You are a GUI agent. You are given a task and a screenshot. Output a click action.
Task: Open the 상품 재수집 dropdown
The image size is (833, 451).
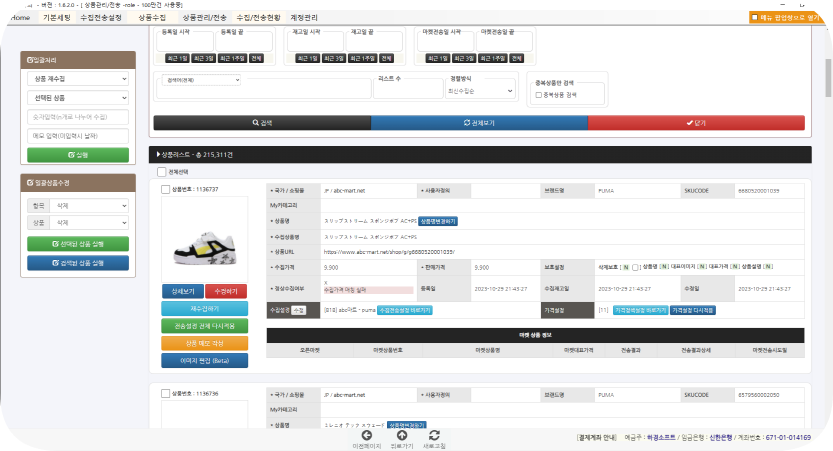pyautogui.click(x=78, y=78)
